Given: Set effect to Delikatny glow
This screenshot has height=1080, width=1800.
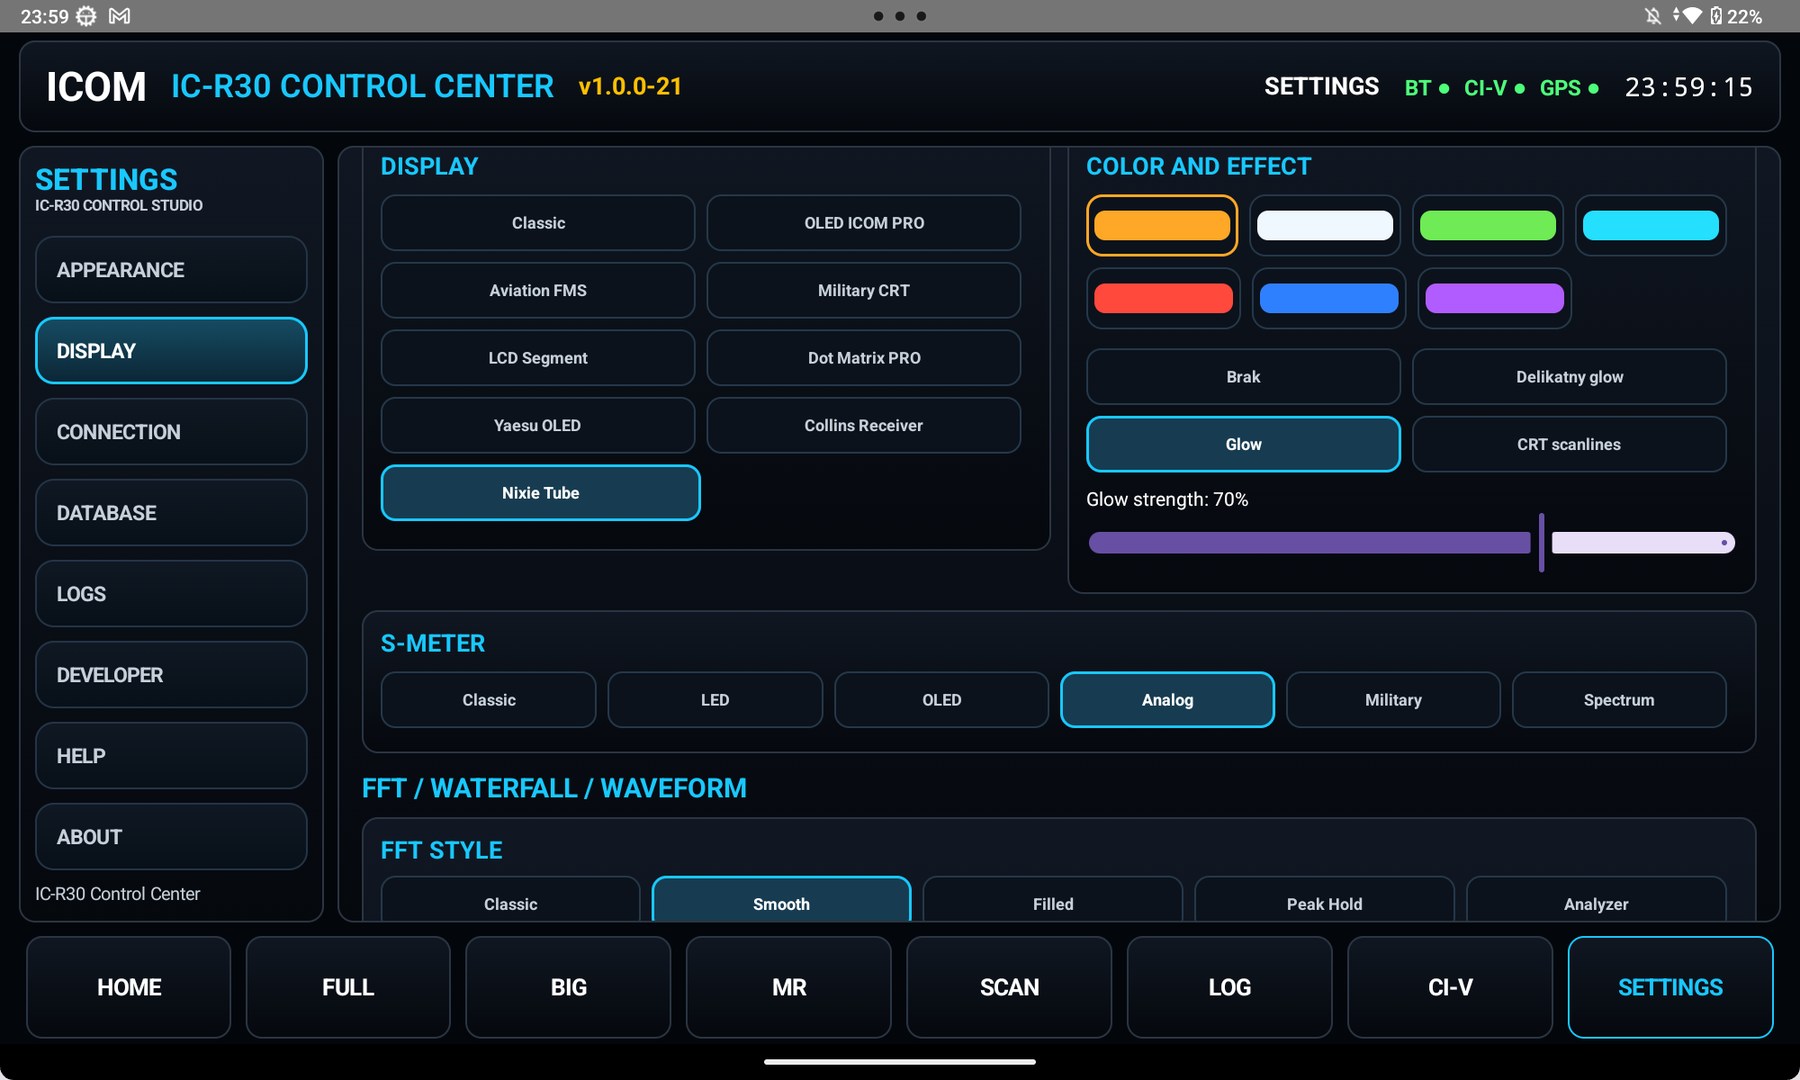Looking at the screenshot, I should point(1569,377).
